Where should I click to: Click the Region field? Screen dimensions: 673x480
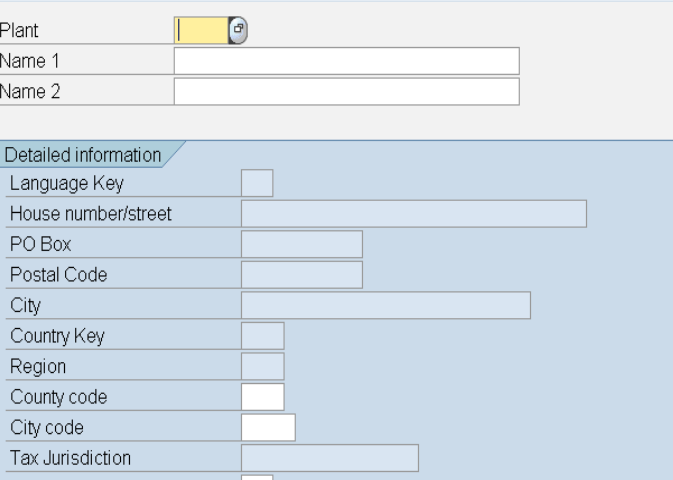[x=263, y=366]
